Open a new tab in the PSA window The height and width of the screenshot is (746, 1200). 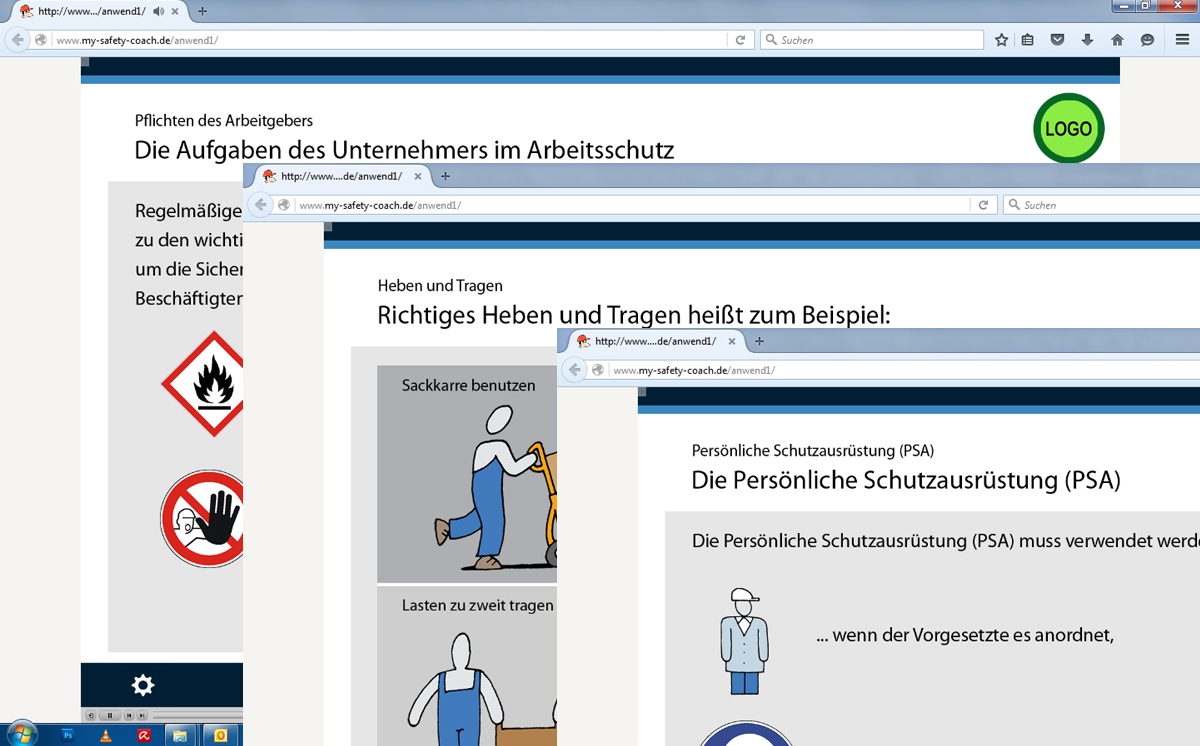[x=759, y=341]
